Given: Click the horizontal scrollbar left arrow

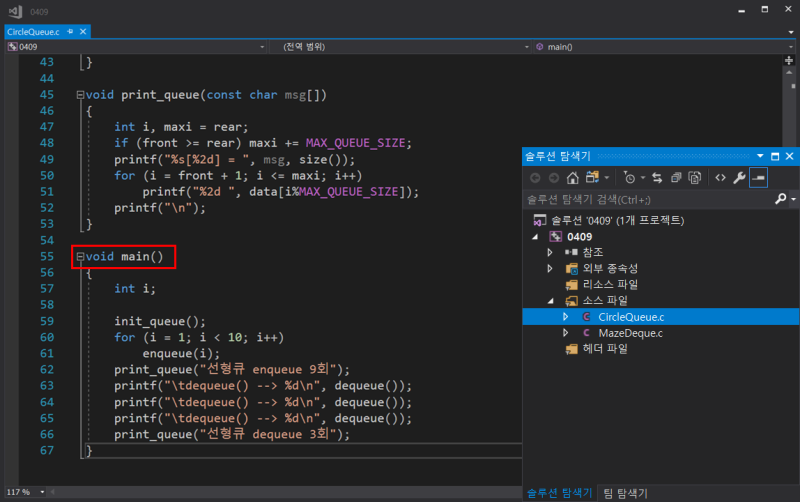Looking at the screenshot, I should 53,492.
